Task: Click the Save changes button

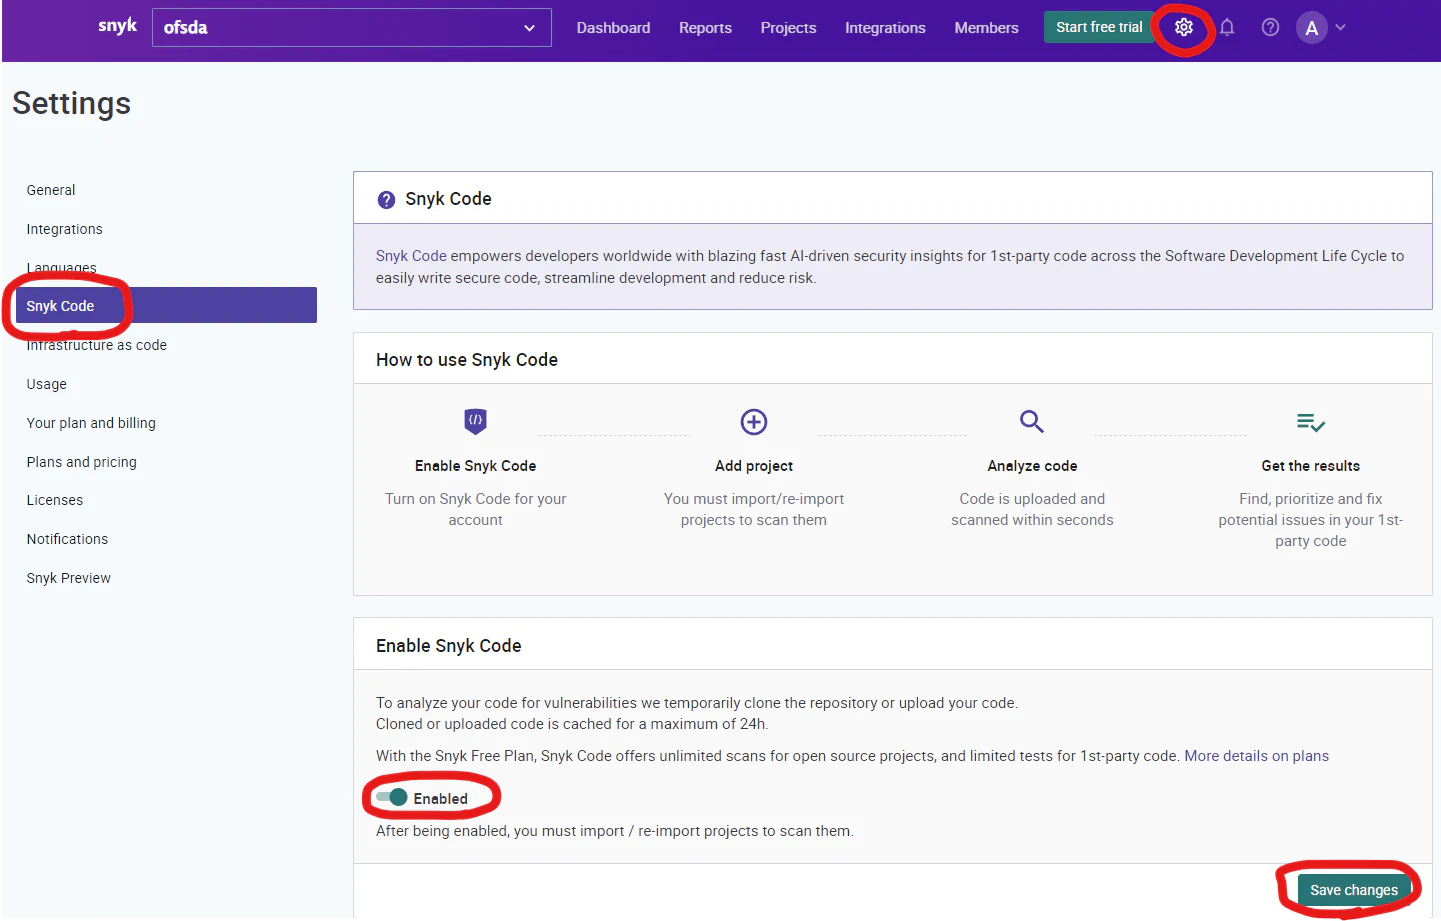Action: [1355, 889]
